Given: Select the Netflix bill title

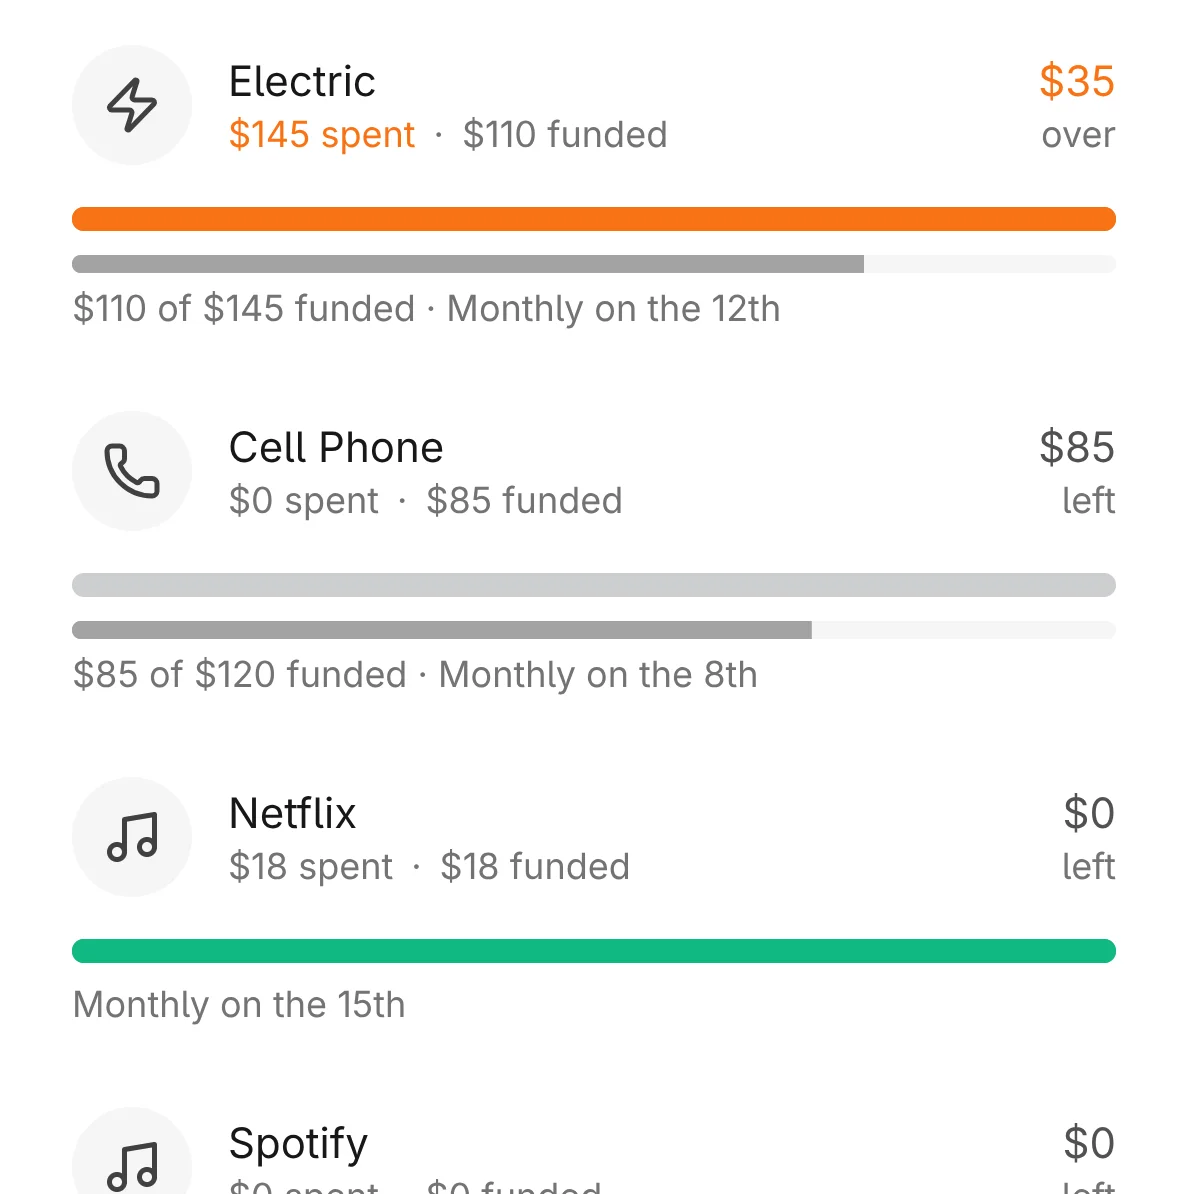Looking at the screenshot, I should (x=292, y=814).
